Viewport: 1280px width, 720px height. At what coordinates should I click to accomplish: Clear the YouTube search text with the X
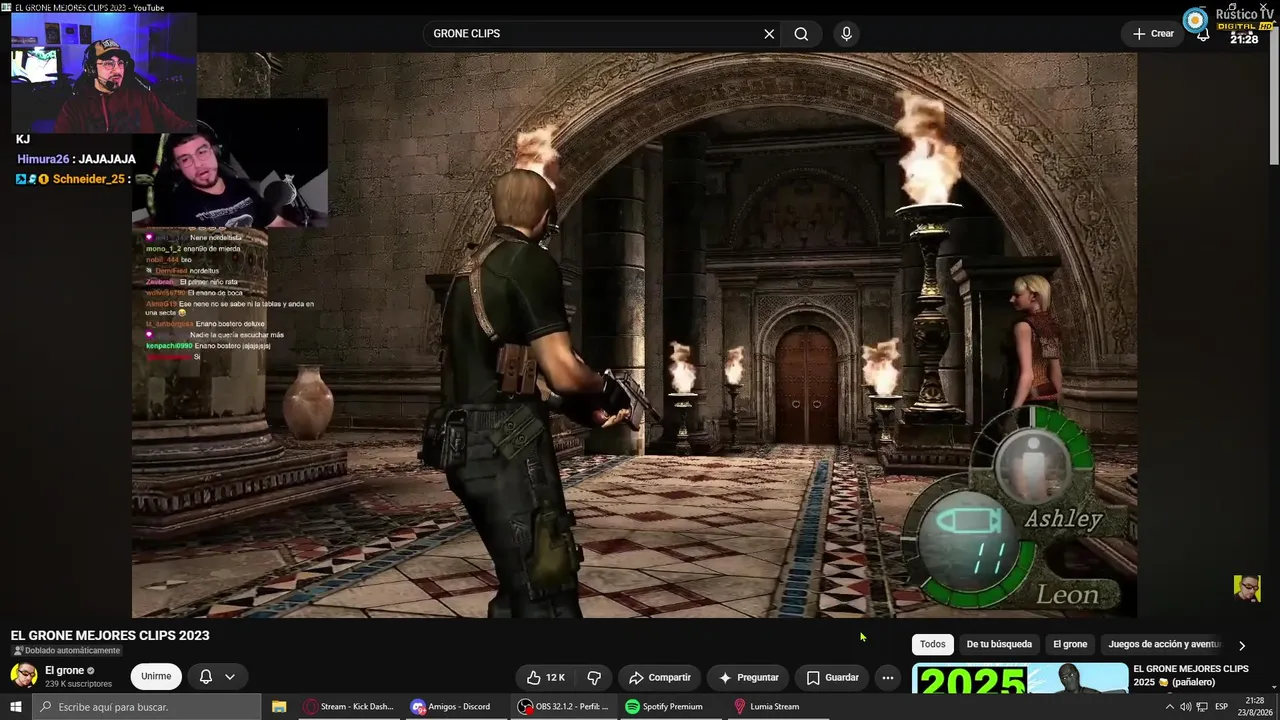(769, 34)
